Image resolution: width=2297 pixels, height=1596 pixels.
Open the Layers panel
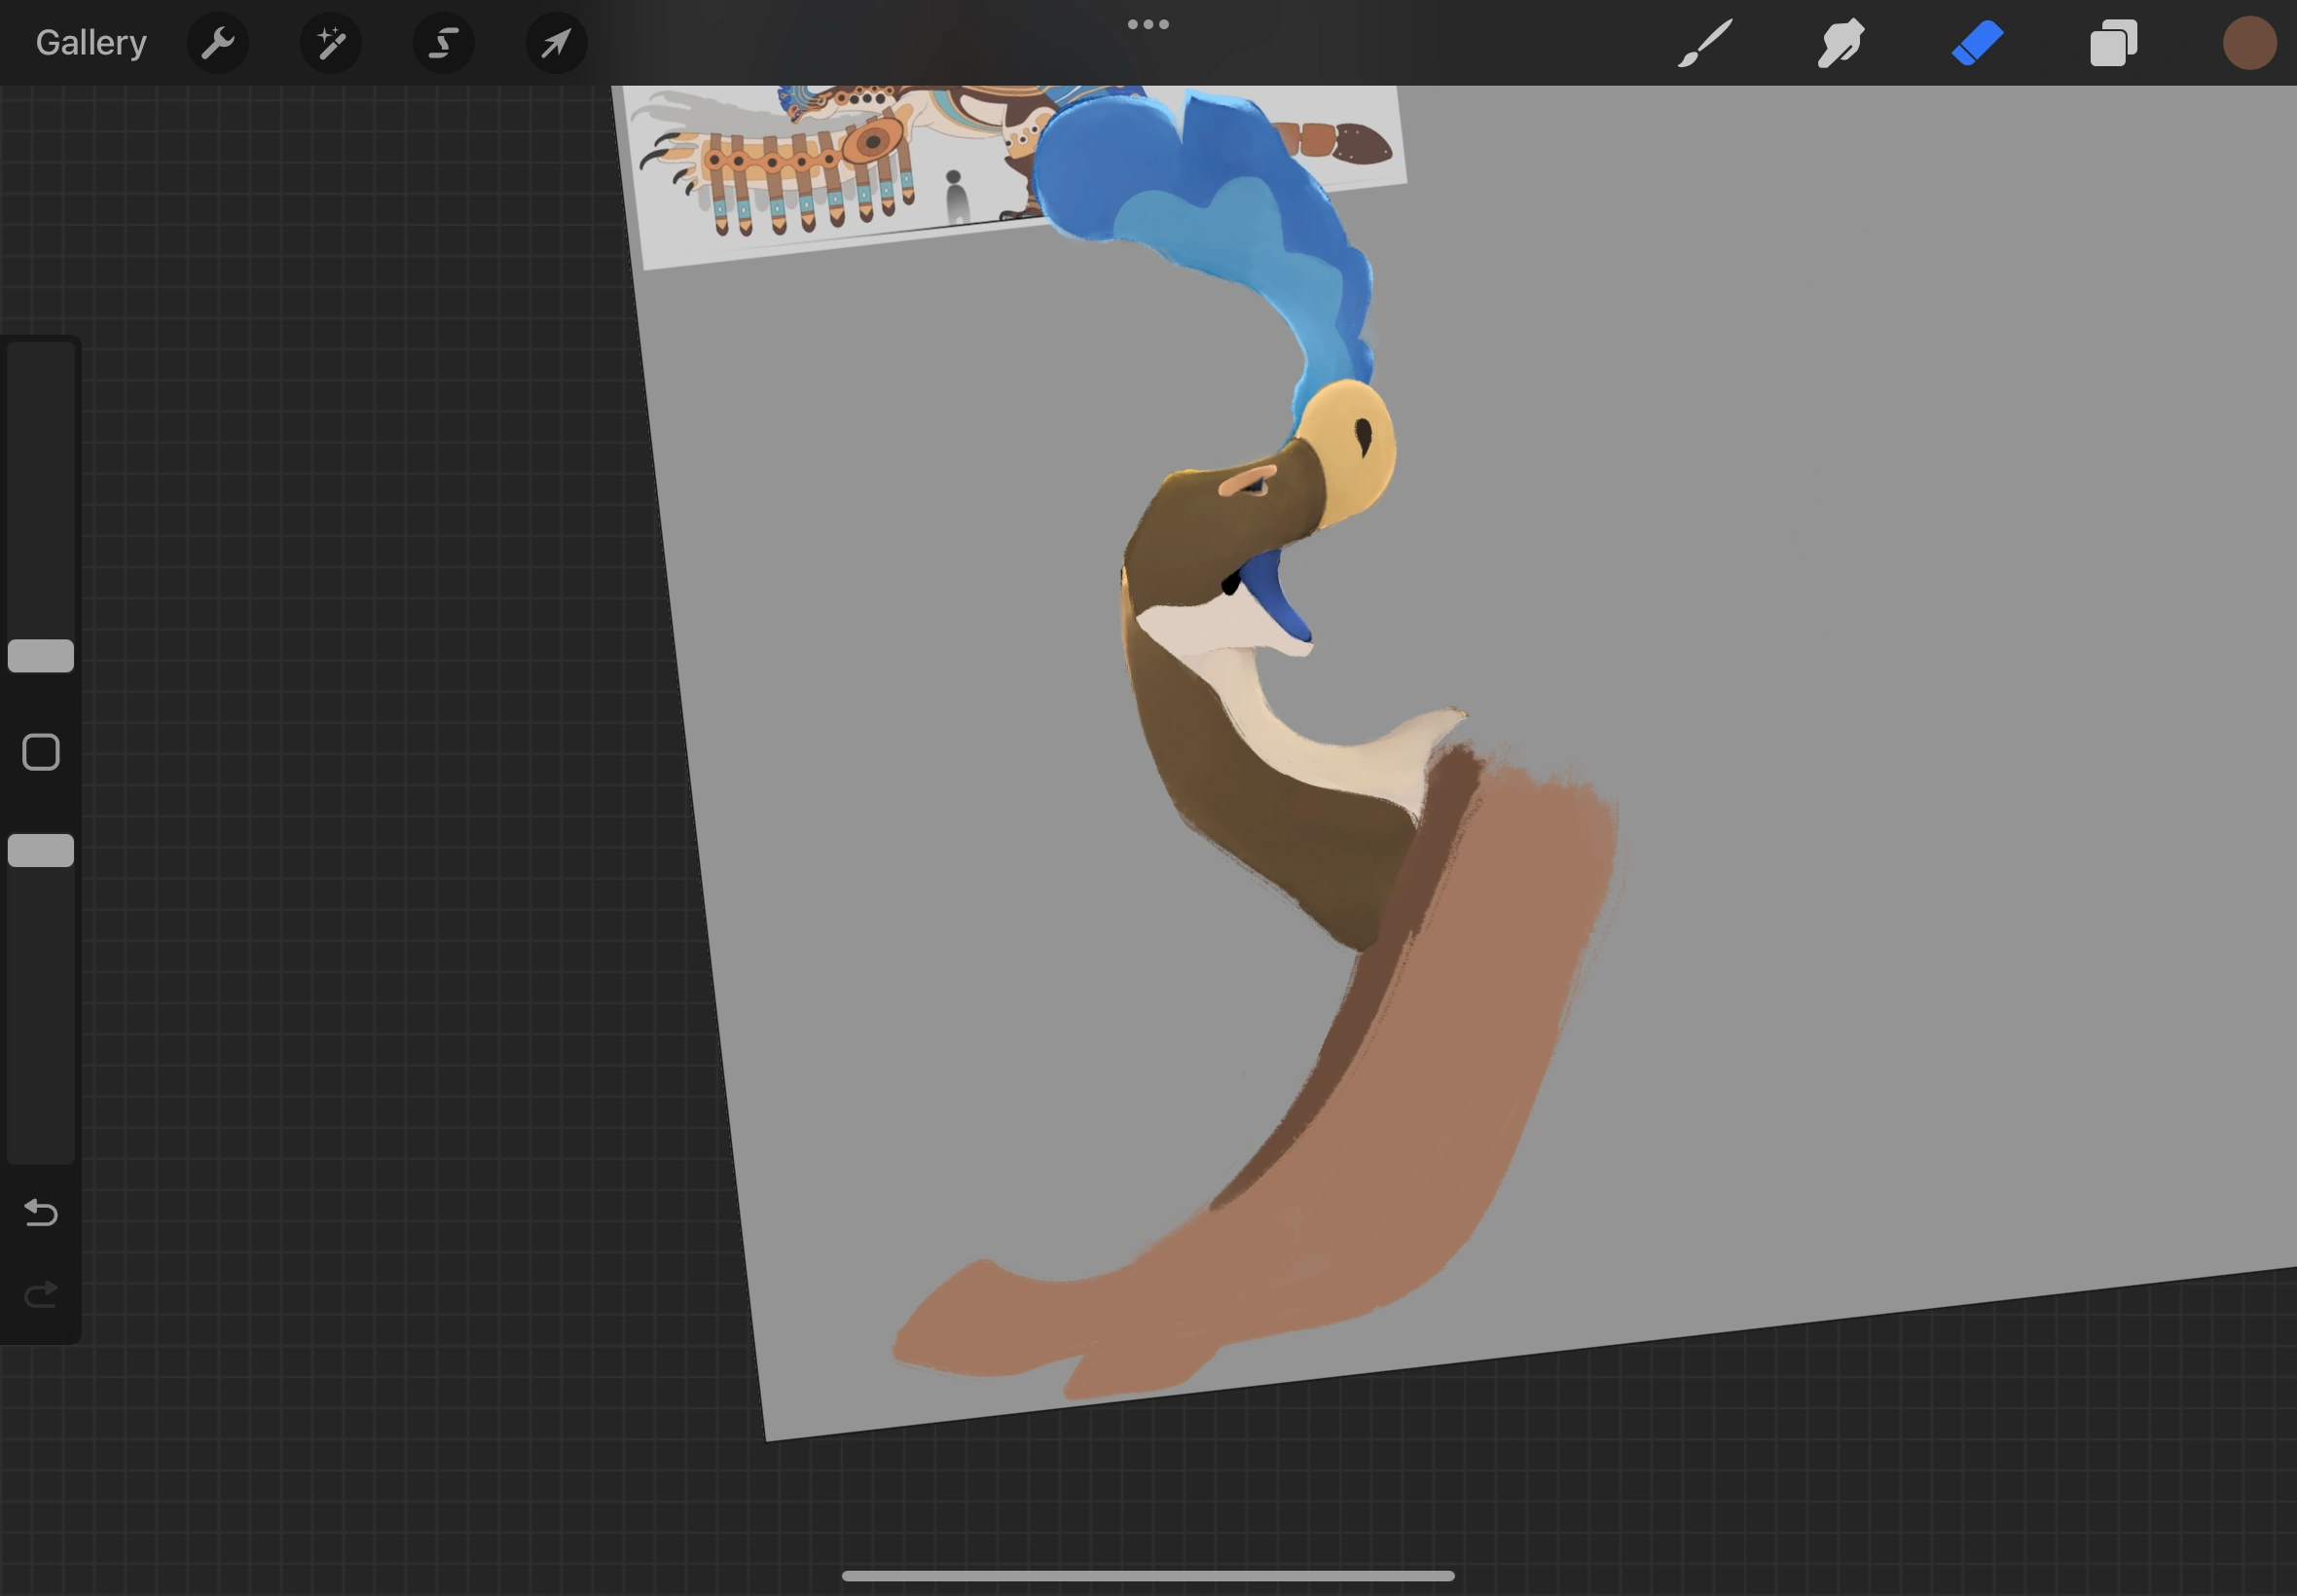[x=2113, y=42]
